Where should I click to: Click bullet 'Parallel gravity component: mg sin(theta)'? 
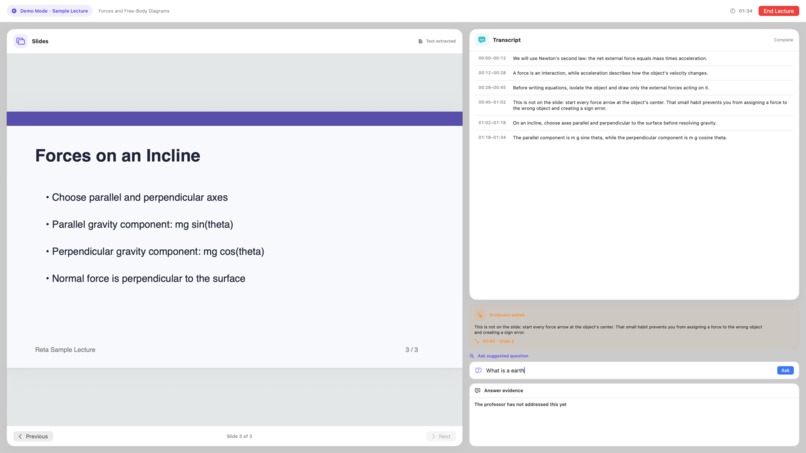point(142,224)
